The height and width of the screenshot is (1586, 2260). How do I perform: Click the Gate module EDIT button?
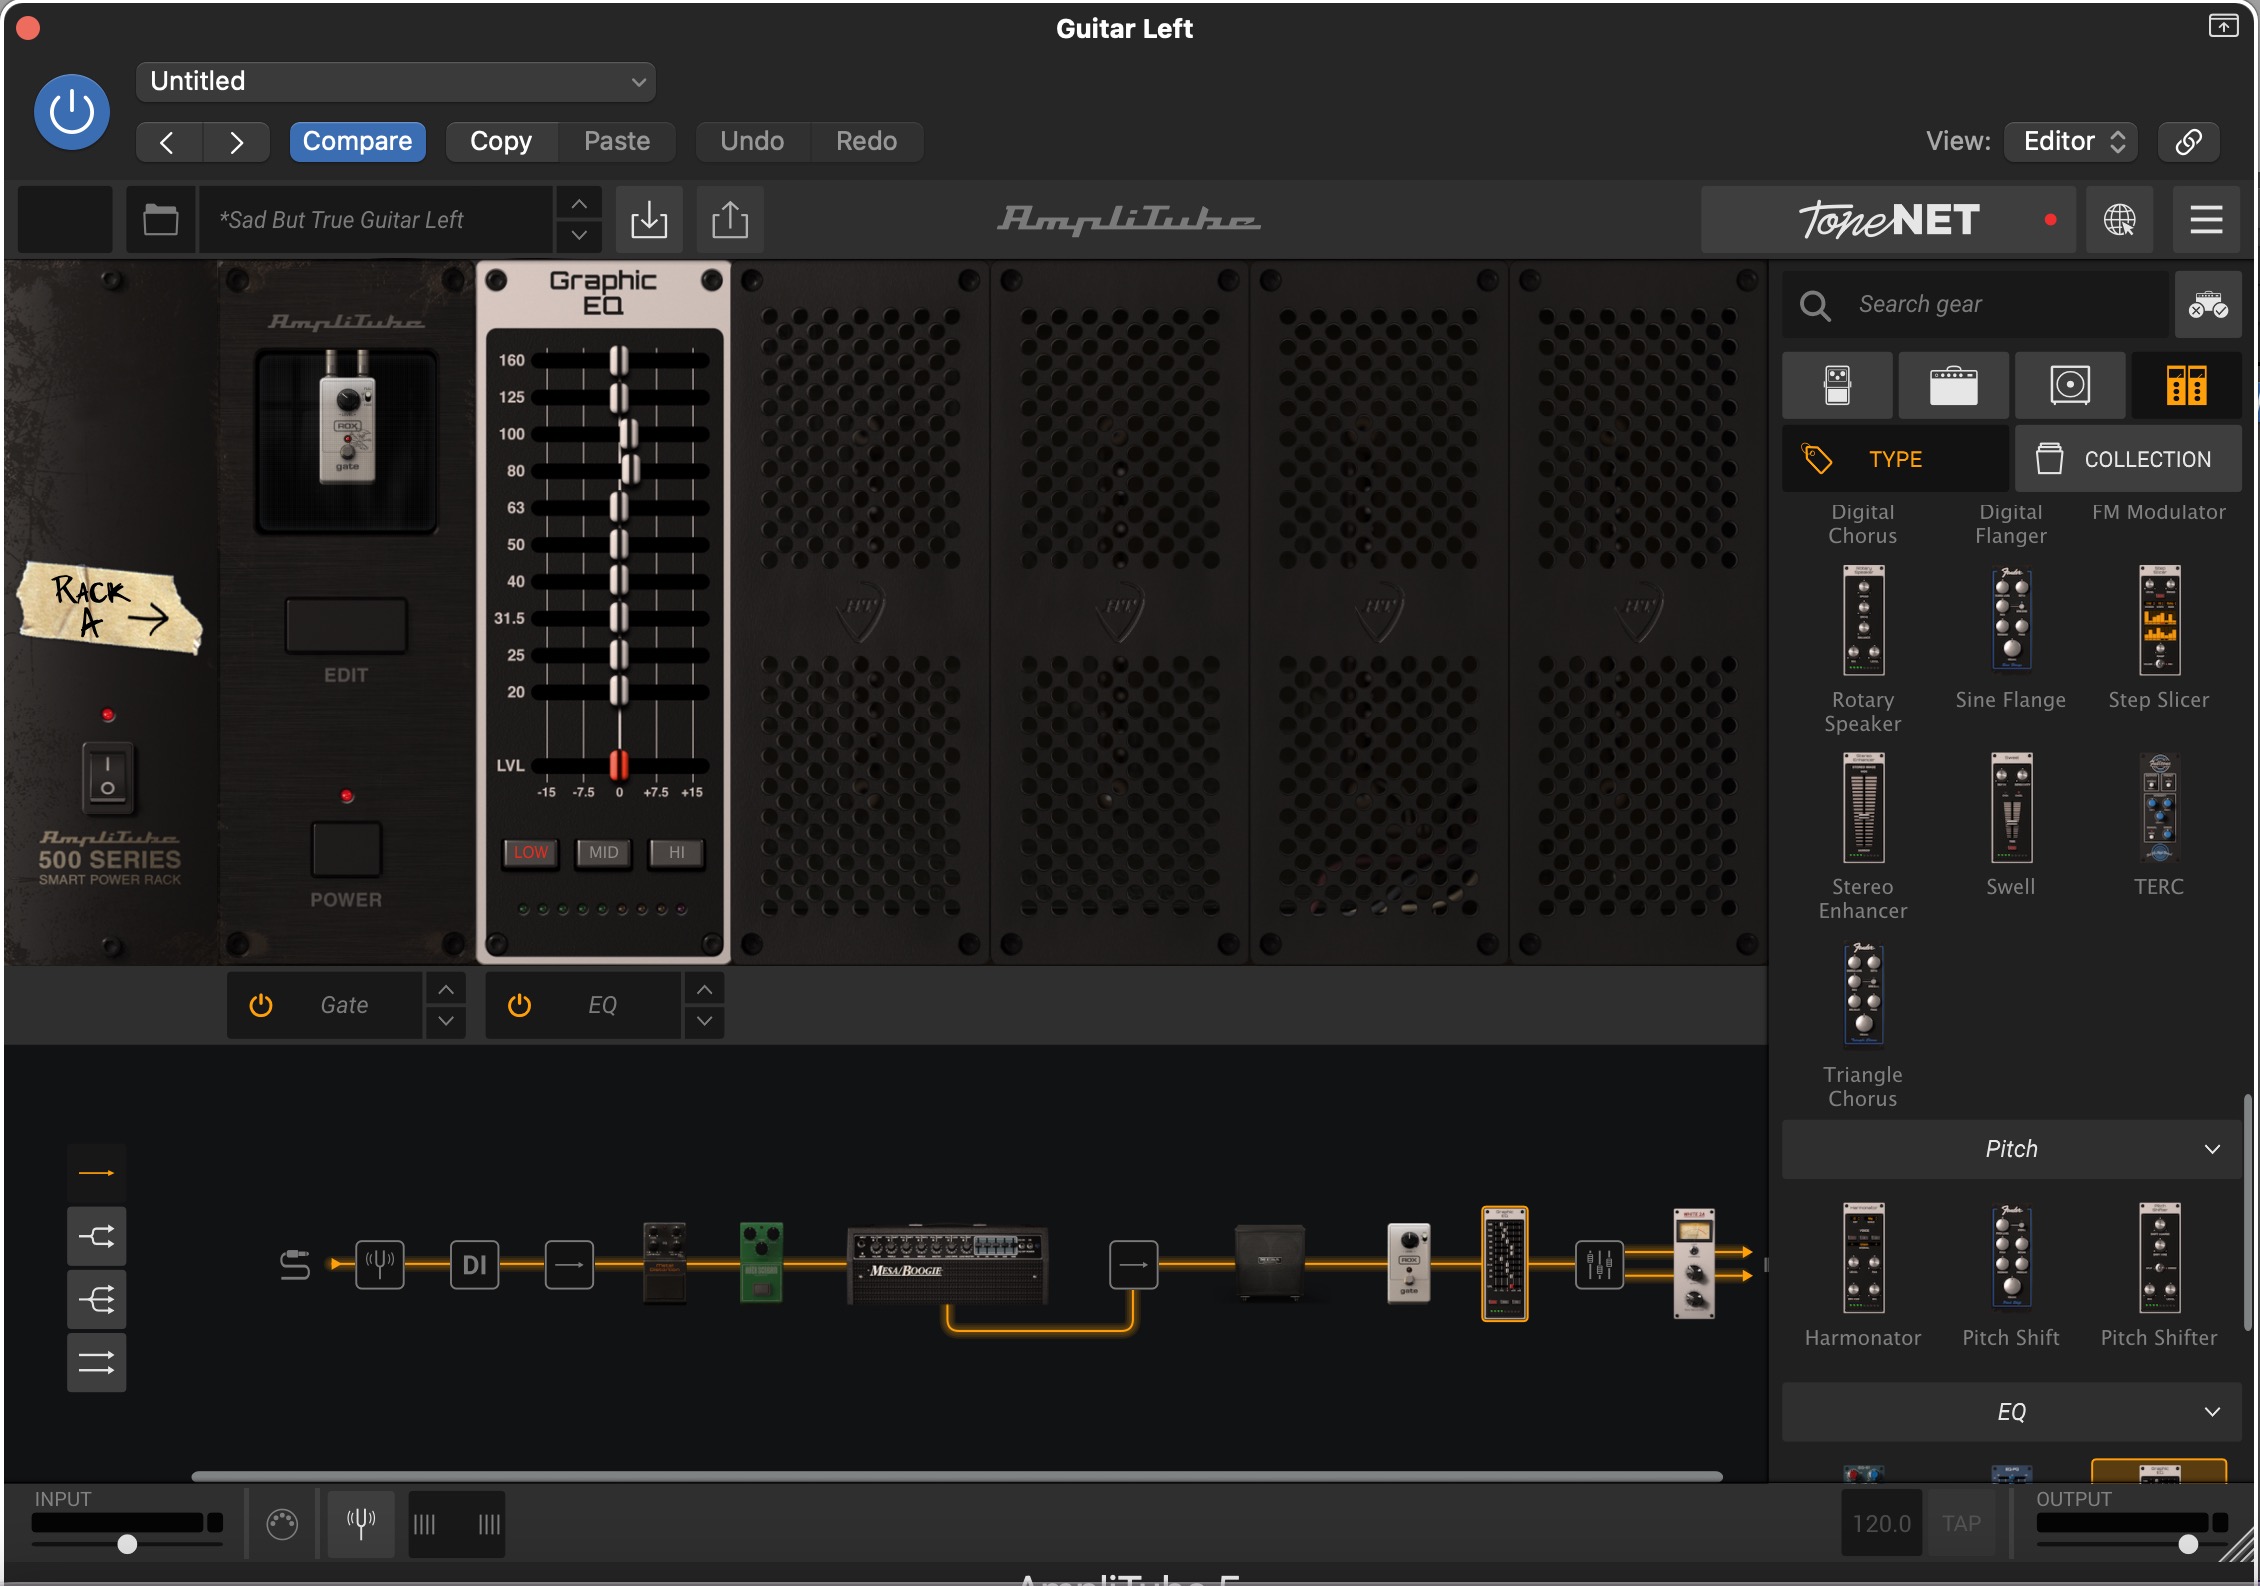pos(346,625)
